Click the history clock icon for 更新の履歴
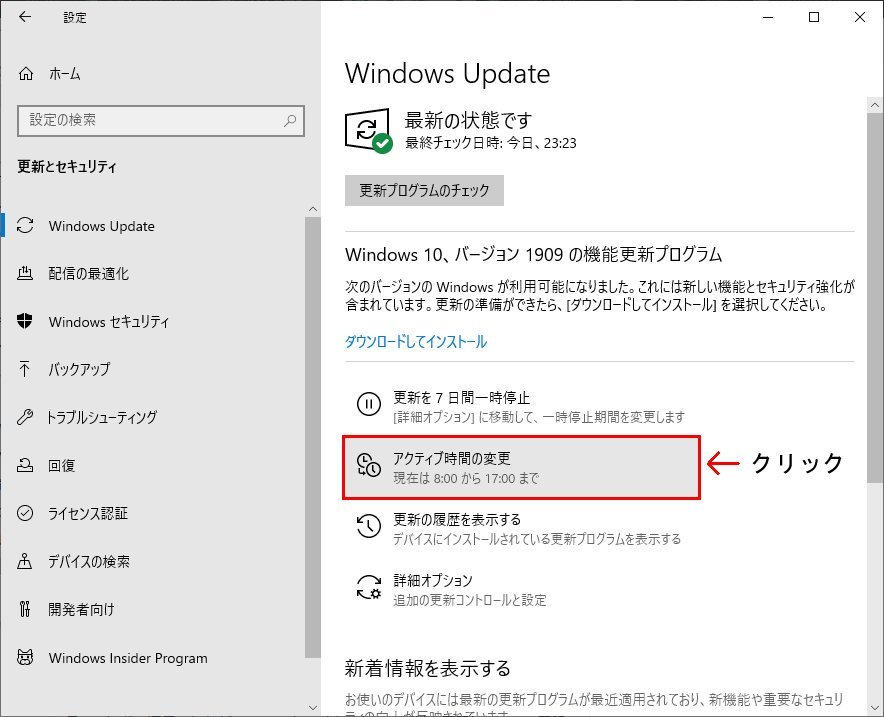 (369, 526)
